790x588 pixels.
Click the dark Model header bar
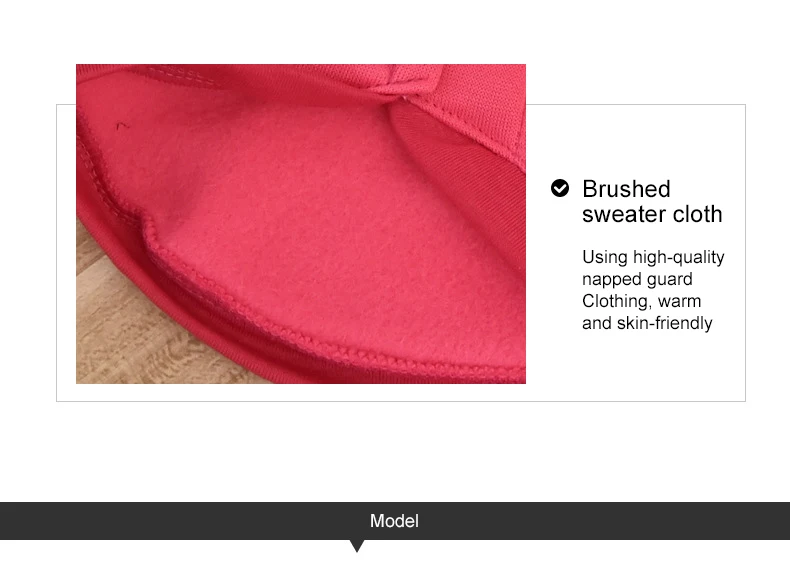point(395,521)
